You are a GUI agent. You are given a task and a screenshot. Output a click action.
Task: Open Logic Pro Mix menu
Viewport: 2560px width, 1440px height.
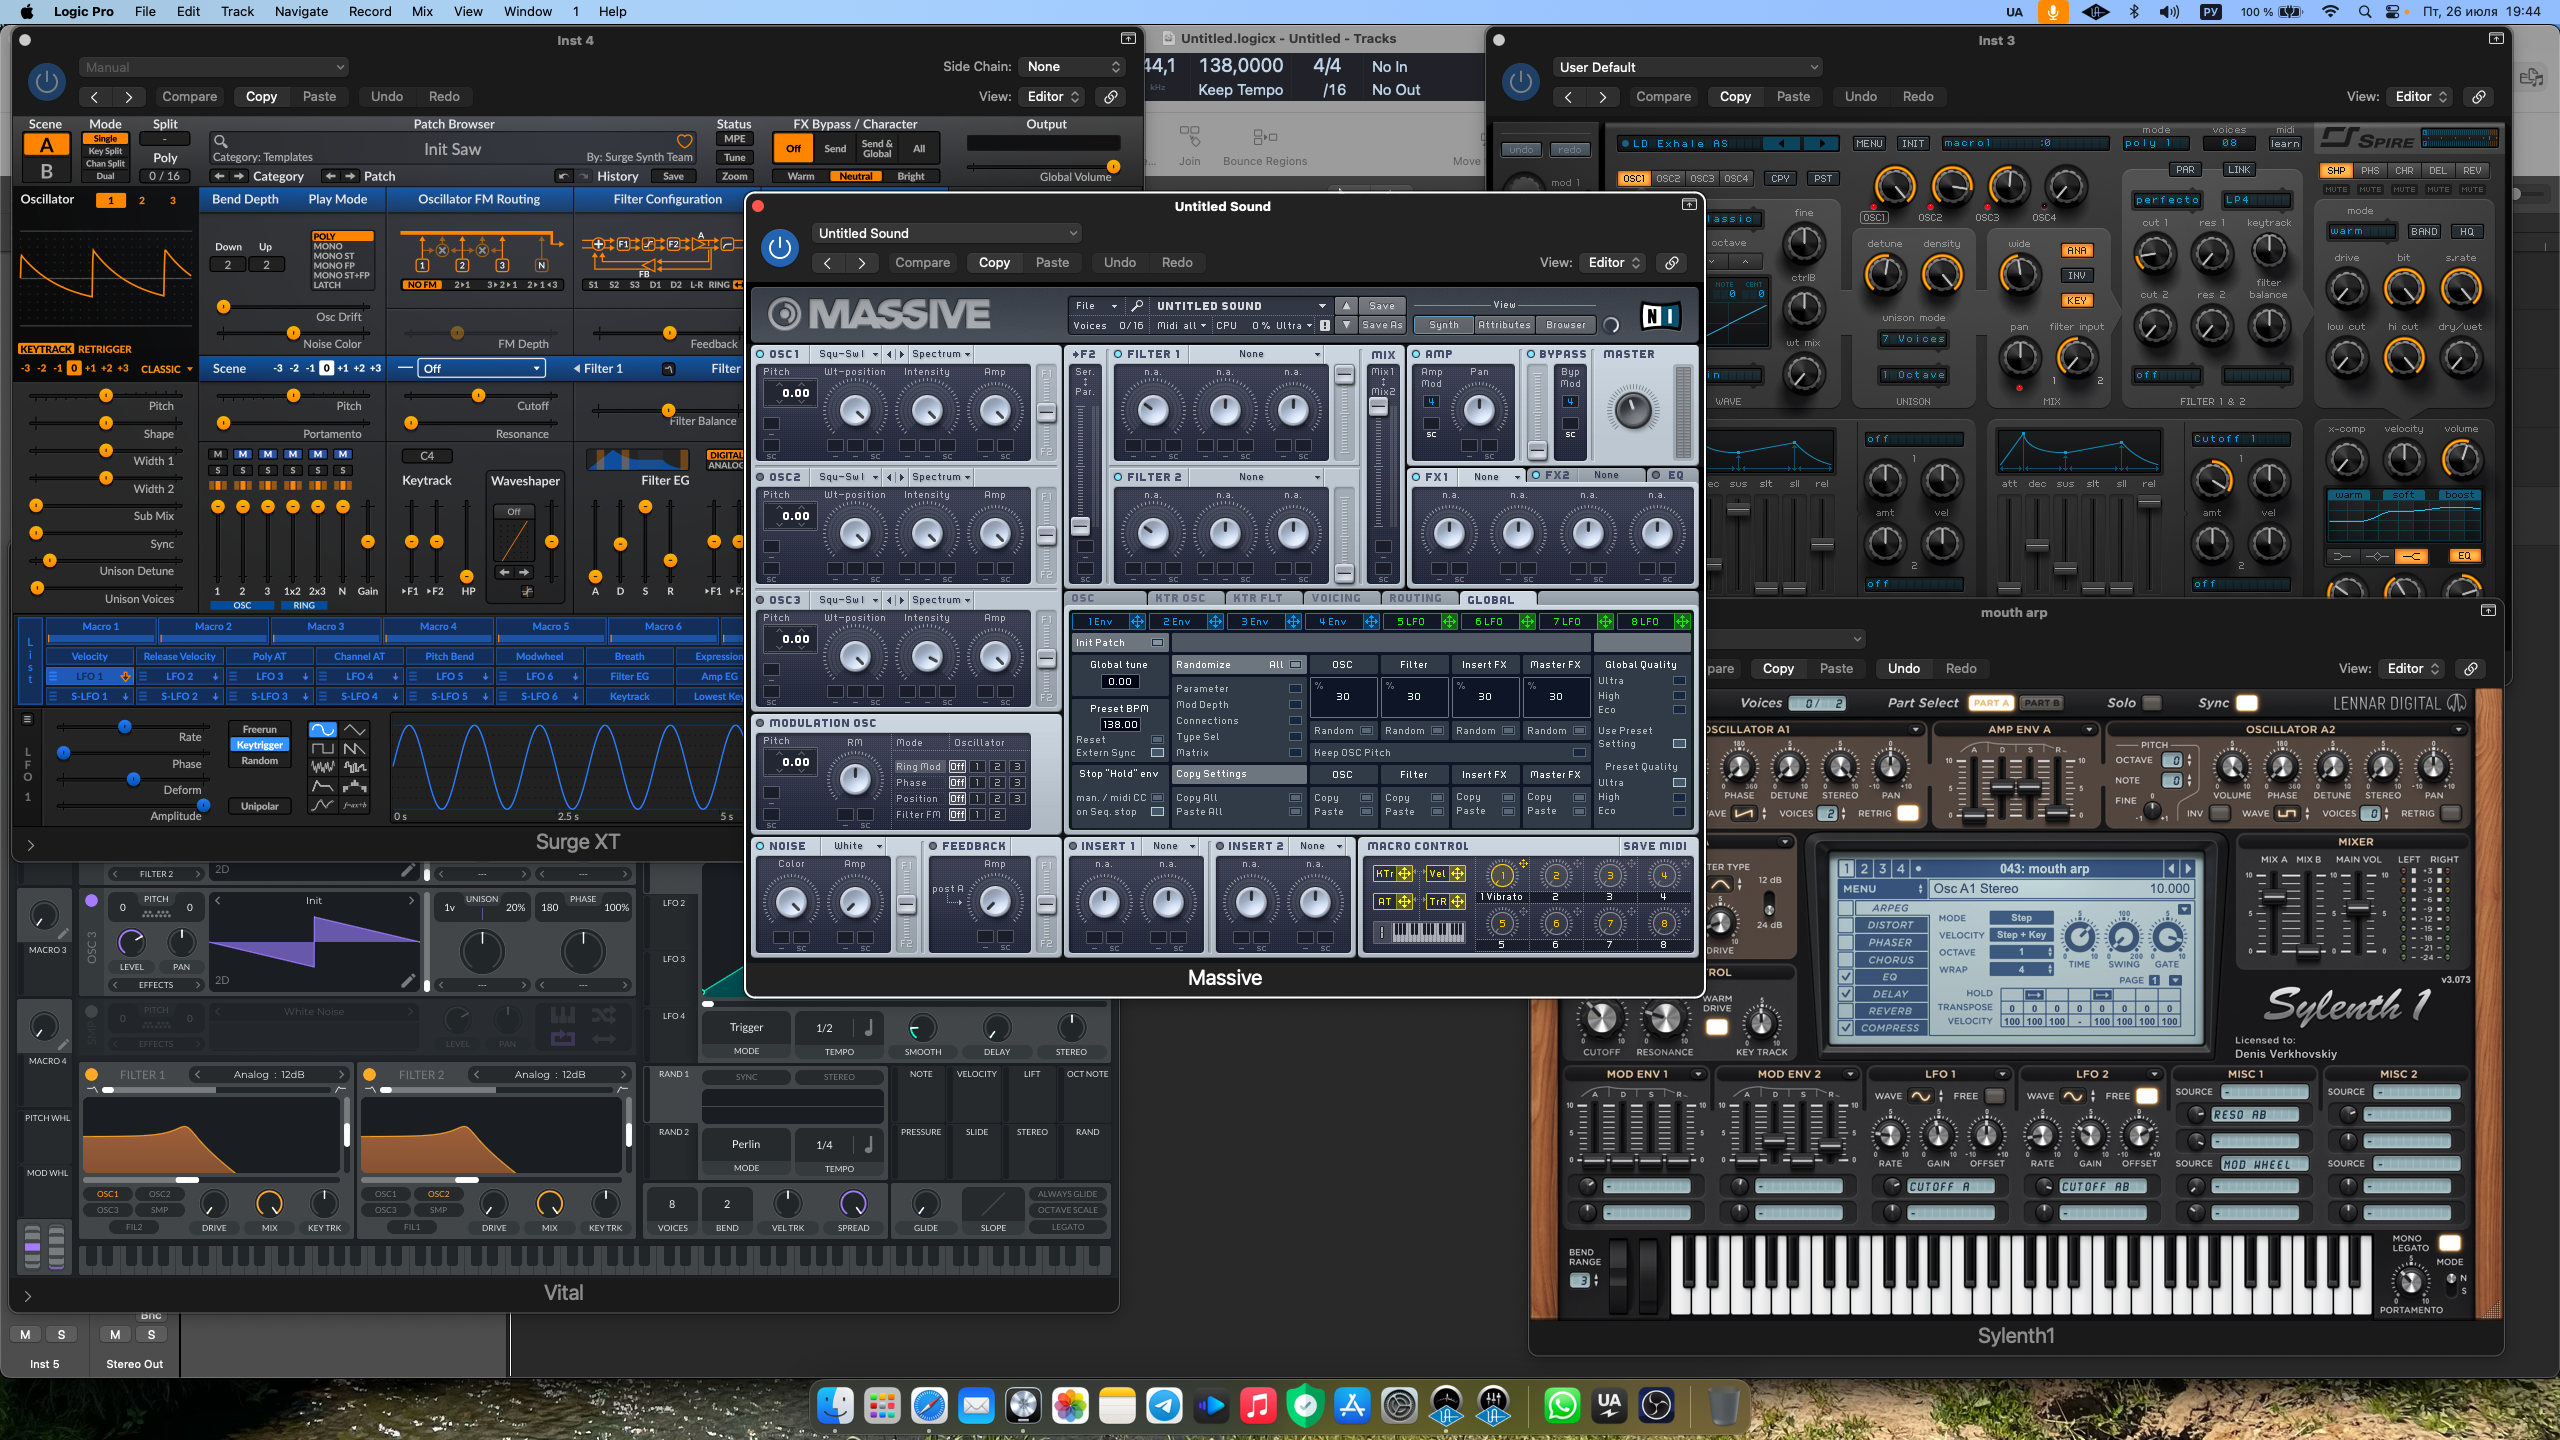tap(422, 12)
